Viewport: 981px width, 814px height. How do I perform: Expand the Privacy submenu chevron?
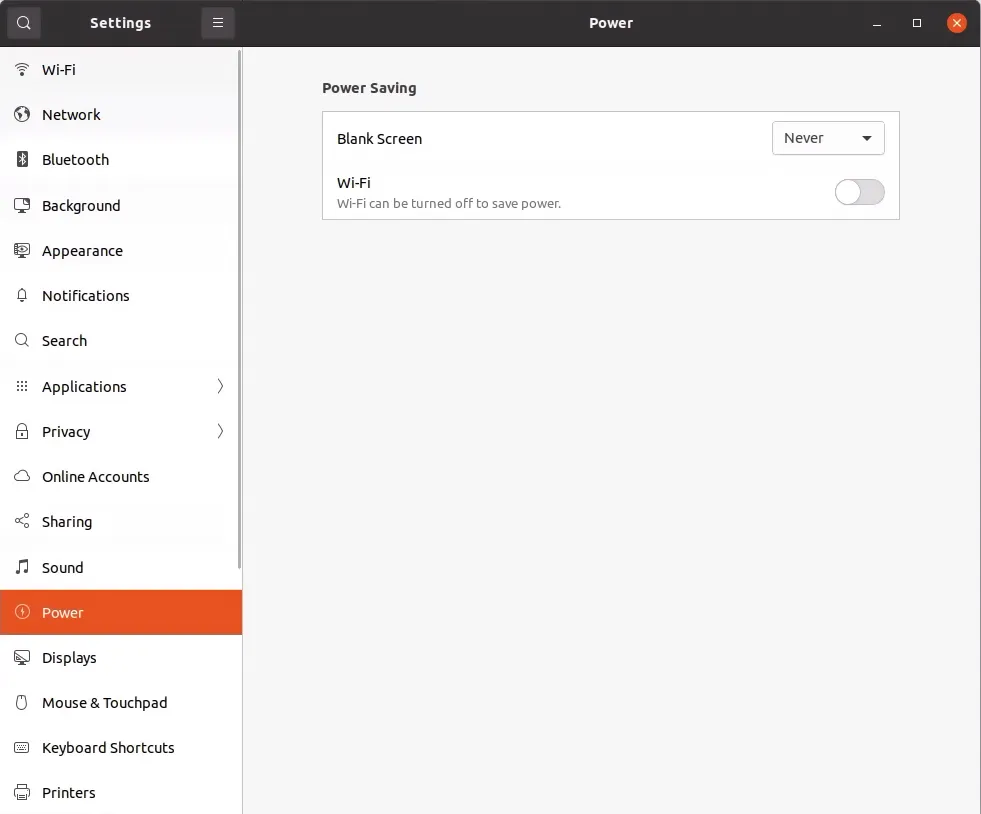coord(220,431)
